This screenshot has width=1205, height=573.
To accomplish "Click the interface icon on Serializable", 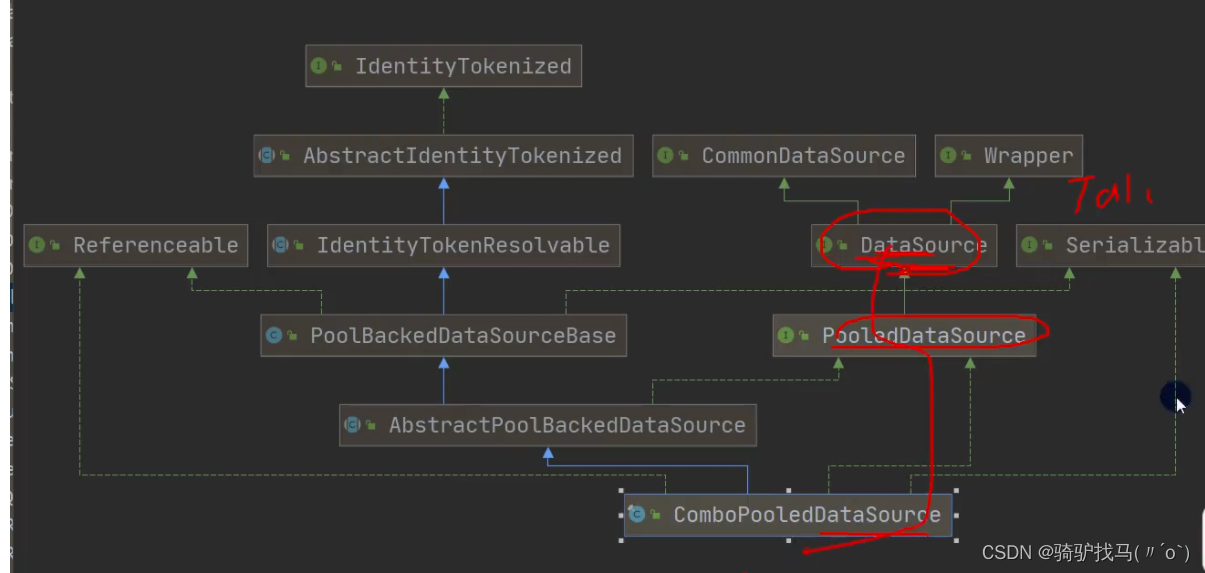I will [x=1030, y=245].
